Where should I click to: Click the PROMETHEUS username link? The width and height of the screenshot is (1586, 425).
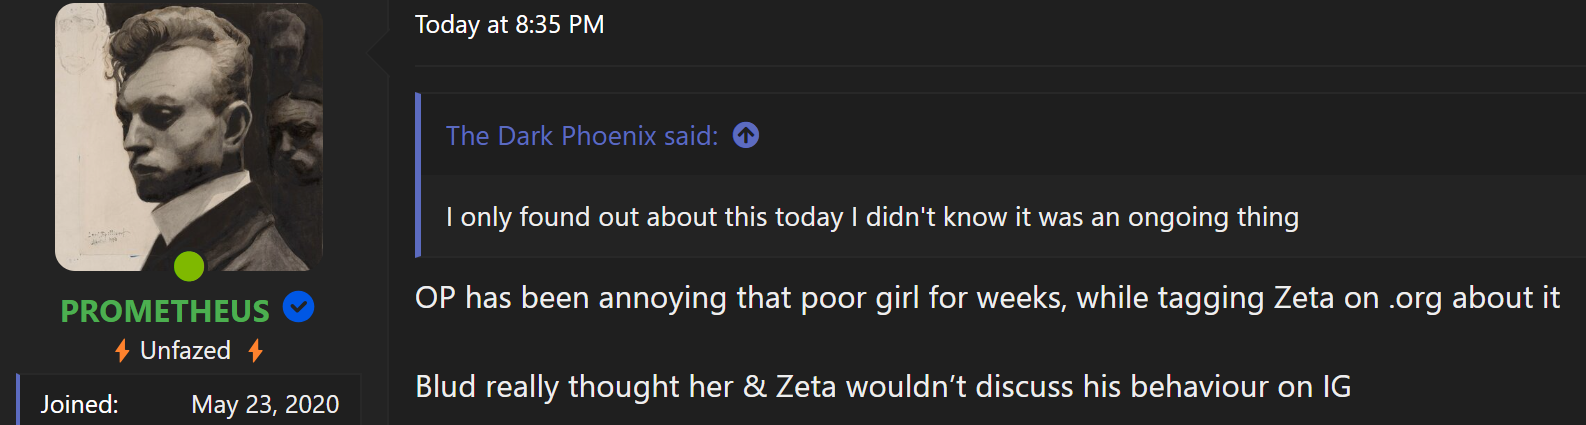[x=165, y=311]
